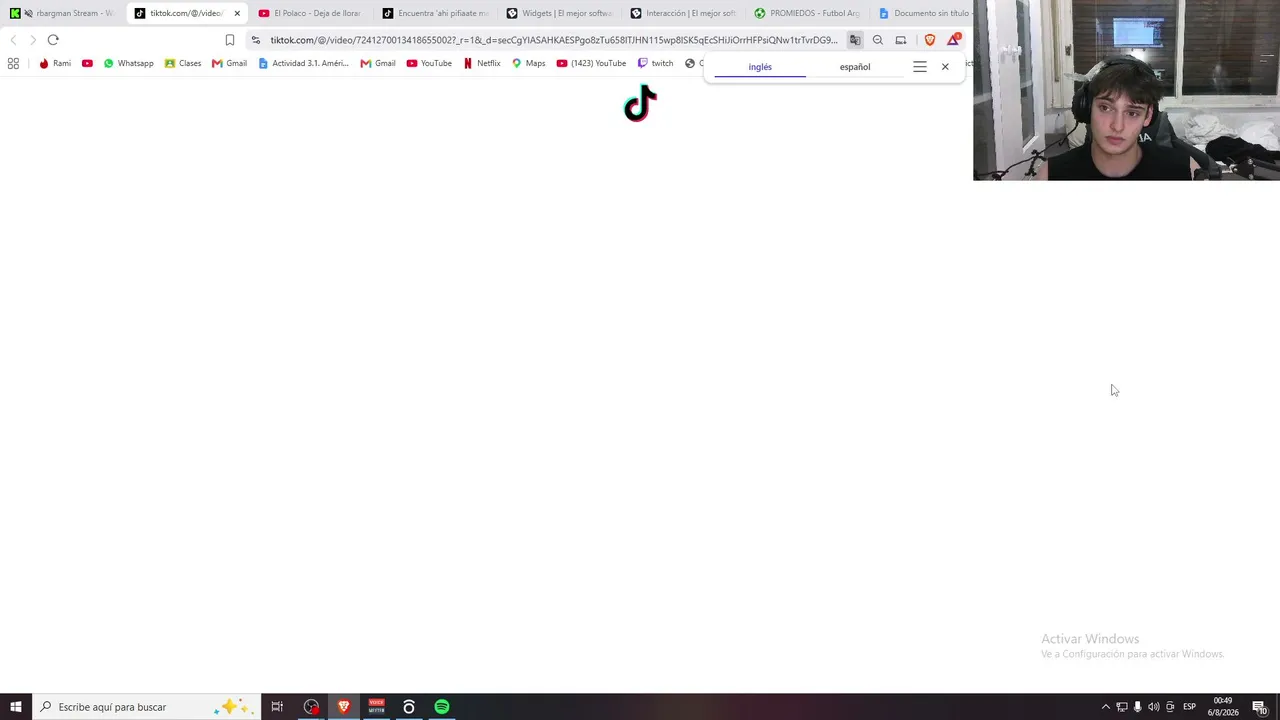Click the address bar URL field
Image resolution: width=1280 pixels, height=720 pixels.
[x=553, y=40]
